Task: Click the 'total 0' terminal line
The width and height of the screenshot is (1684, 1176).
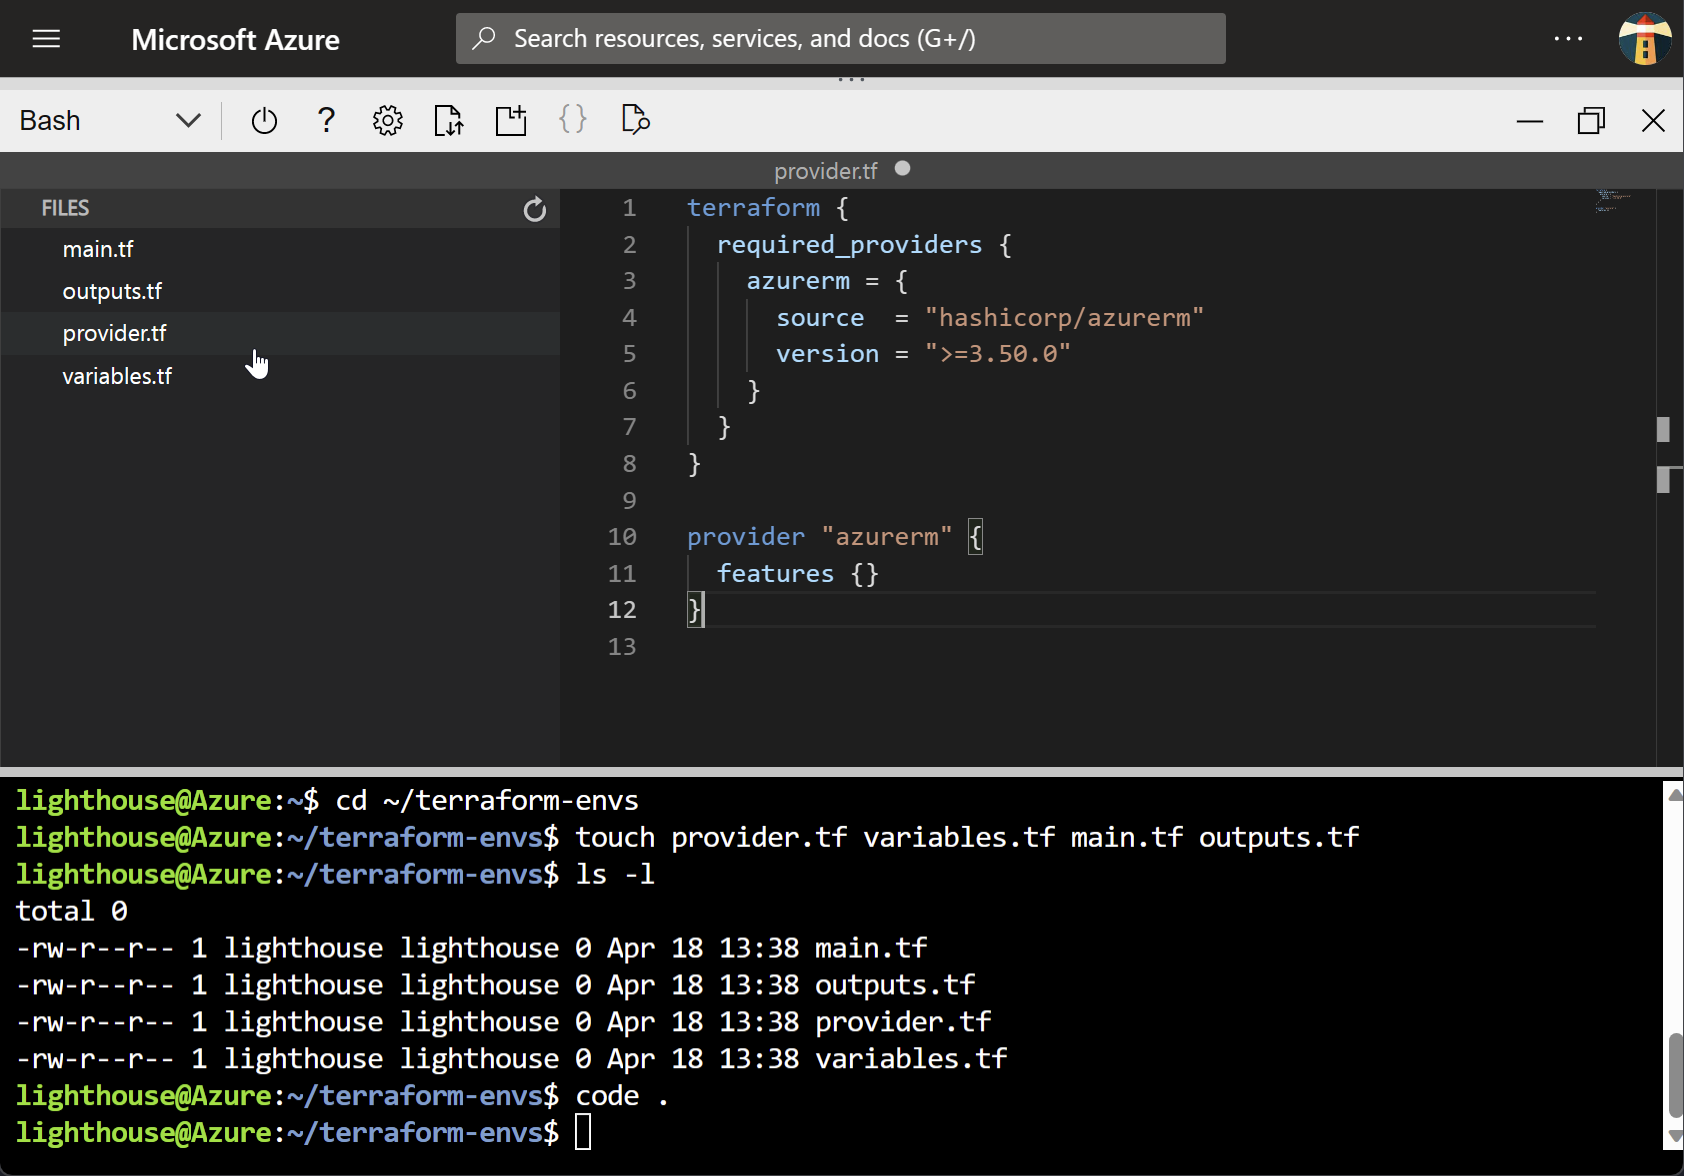Action: point(72,912)
